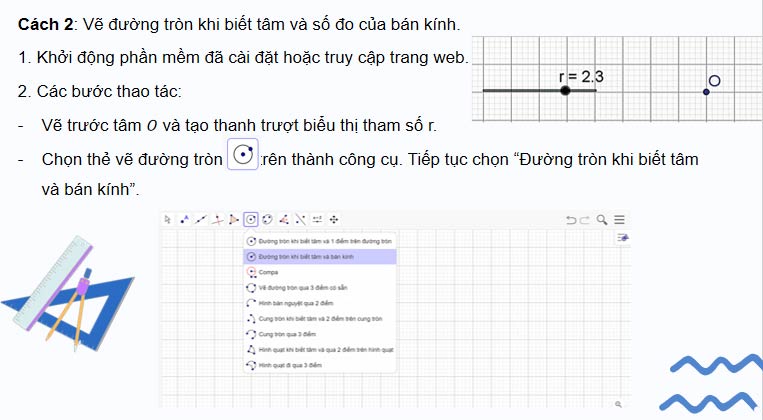Click point O in the grid
Image resolution: width=763 pixels, height=420 pixels.
(706, 92)
